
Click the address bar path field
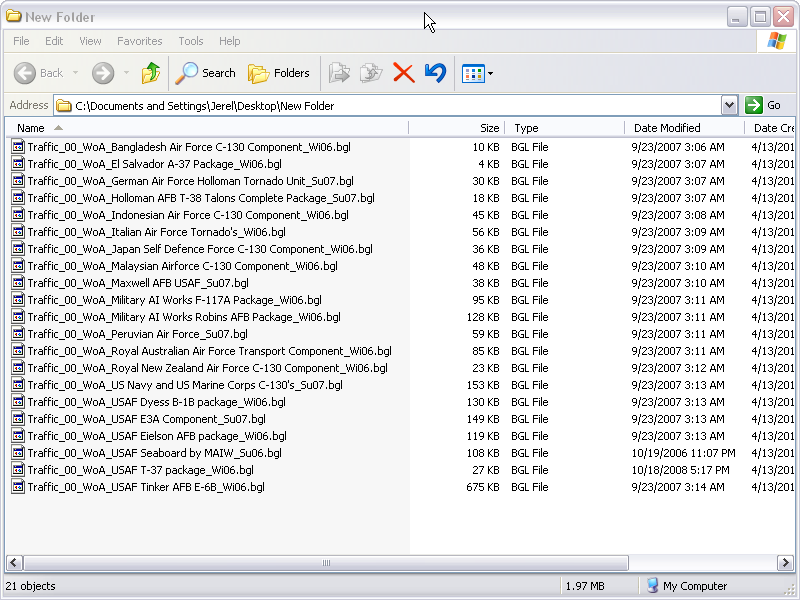[390, 105]
